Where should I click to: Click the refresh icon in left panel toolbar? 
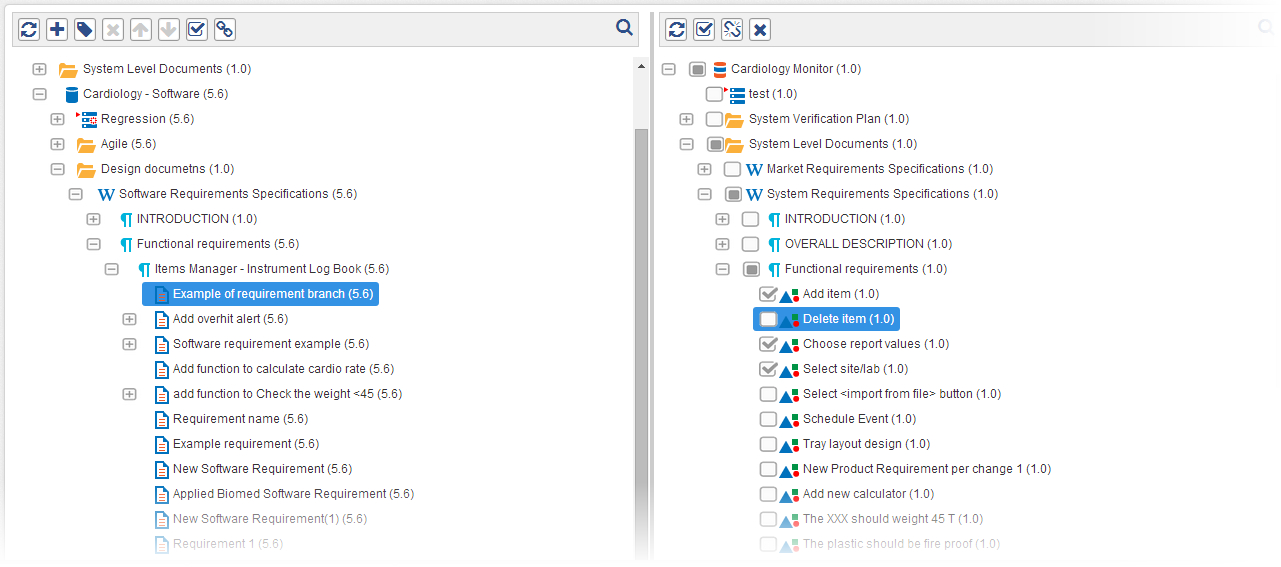(29, 30)
